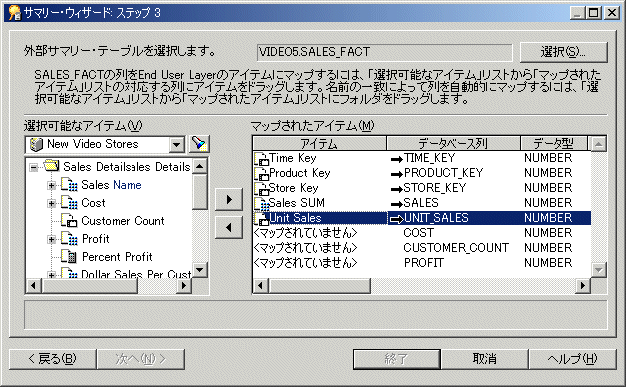Click the Unit Sales row icon
This screenshot has width=626, height=387.
pyautogui.click(x=261, y=218)
